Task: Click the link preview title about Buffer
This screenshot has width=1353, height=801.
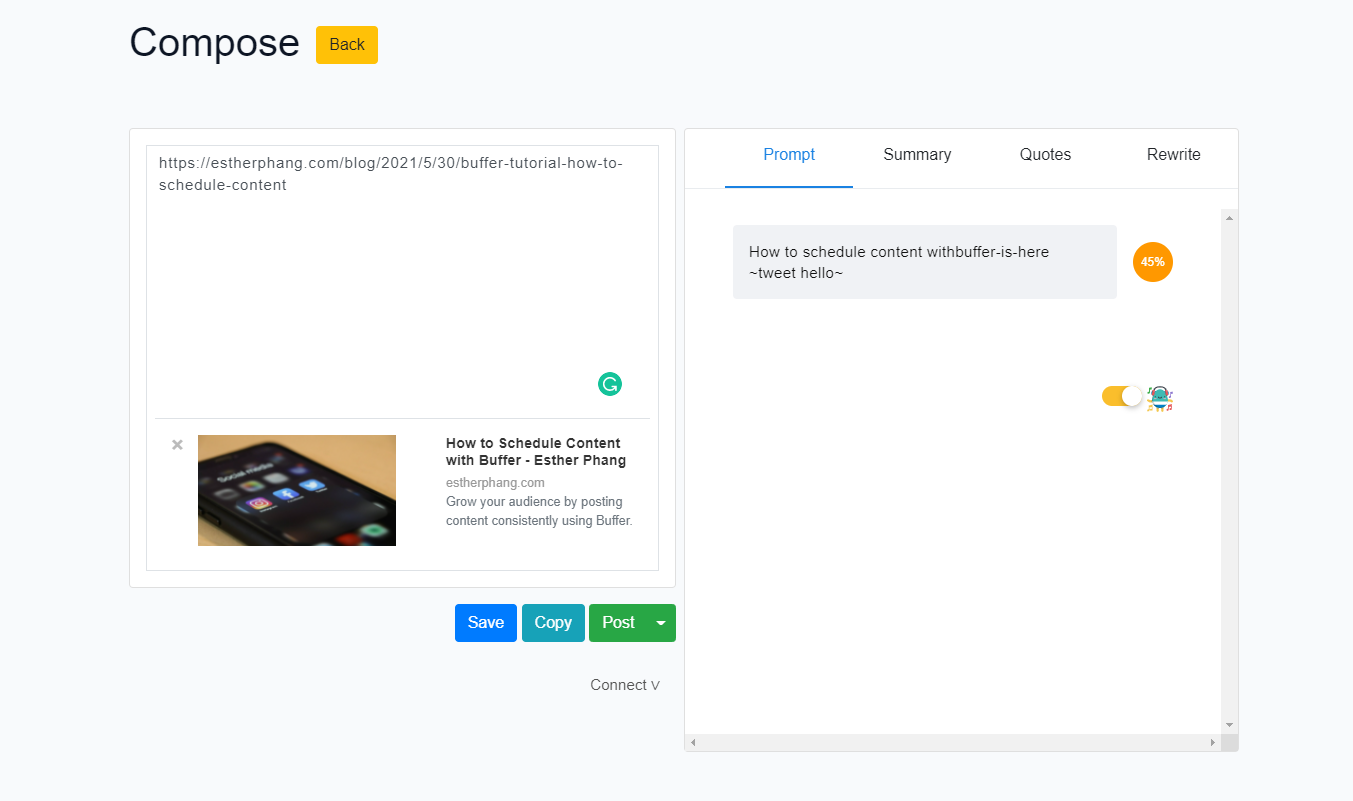Action: tap(536, 452)
